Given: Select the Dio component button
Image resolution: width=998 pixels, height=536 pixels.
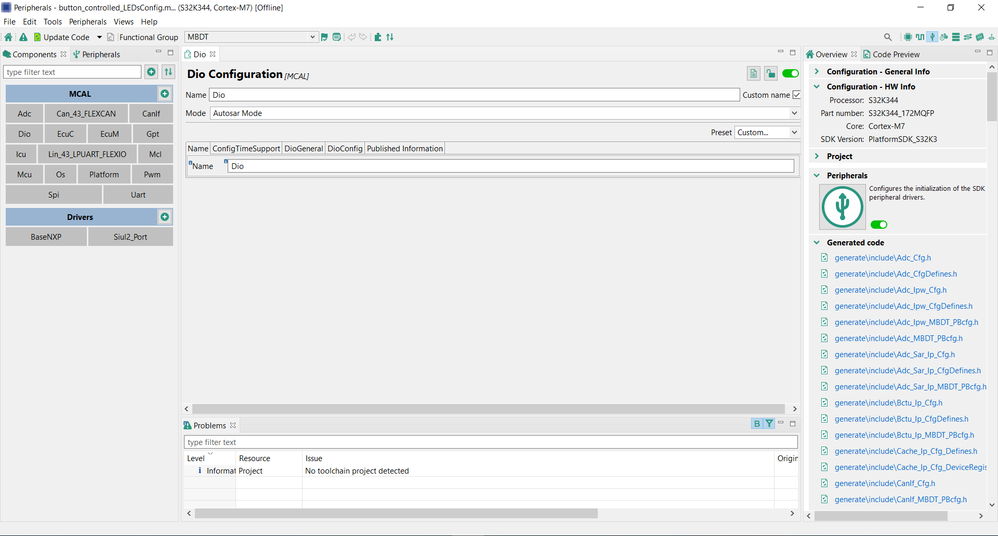Looking at the screenshot, I should [x=24, y=134].
